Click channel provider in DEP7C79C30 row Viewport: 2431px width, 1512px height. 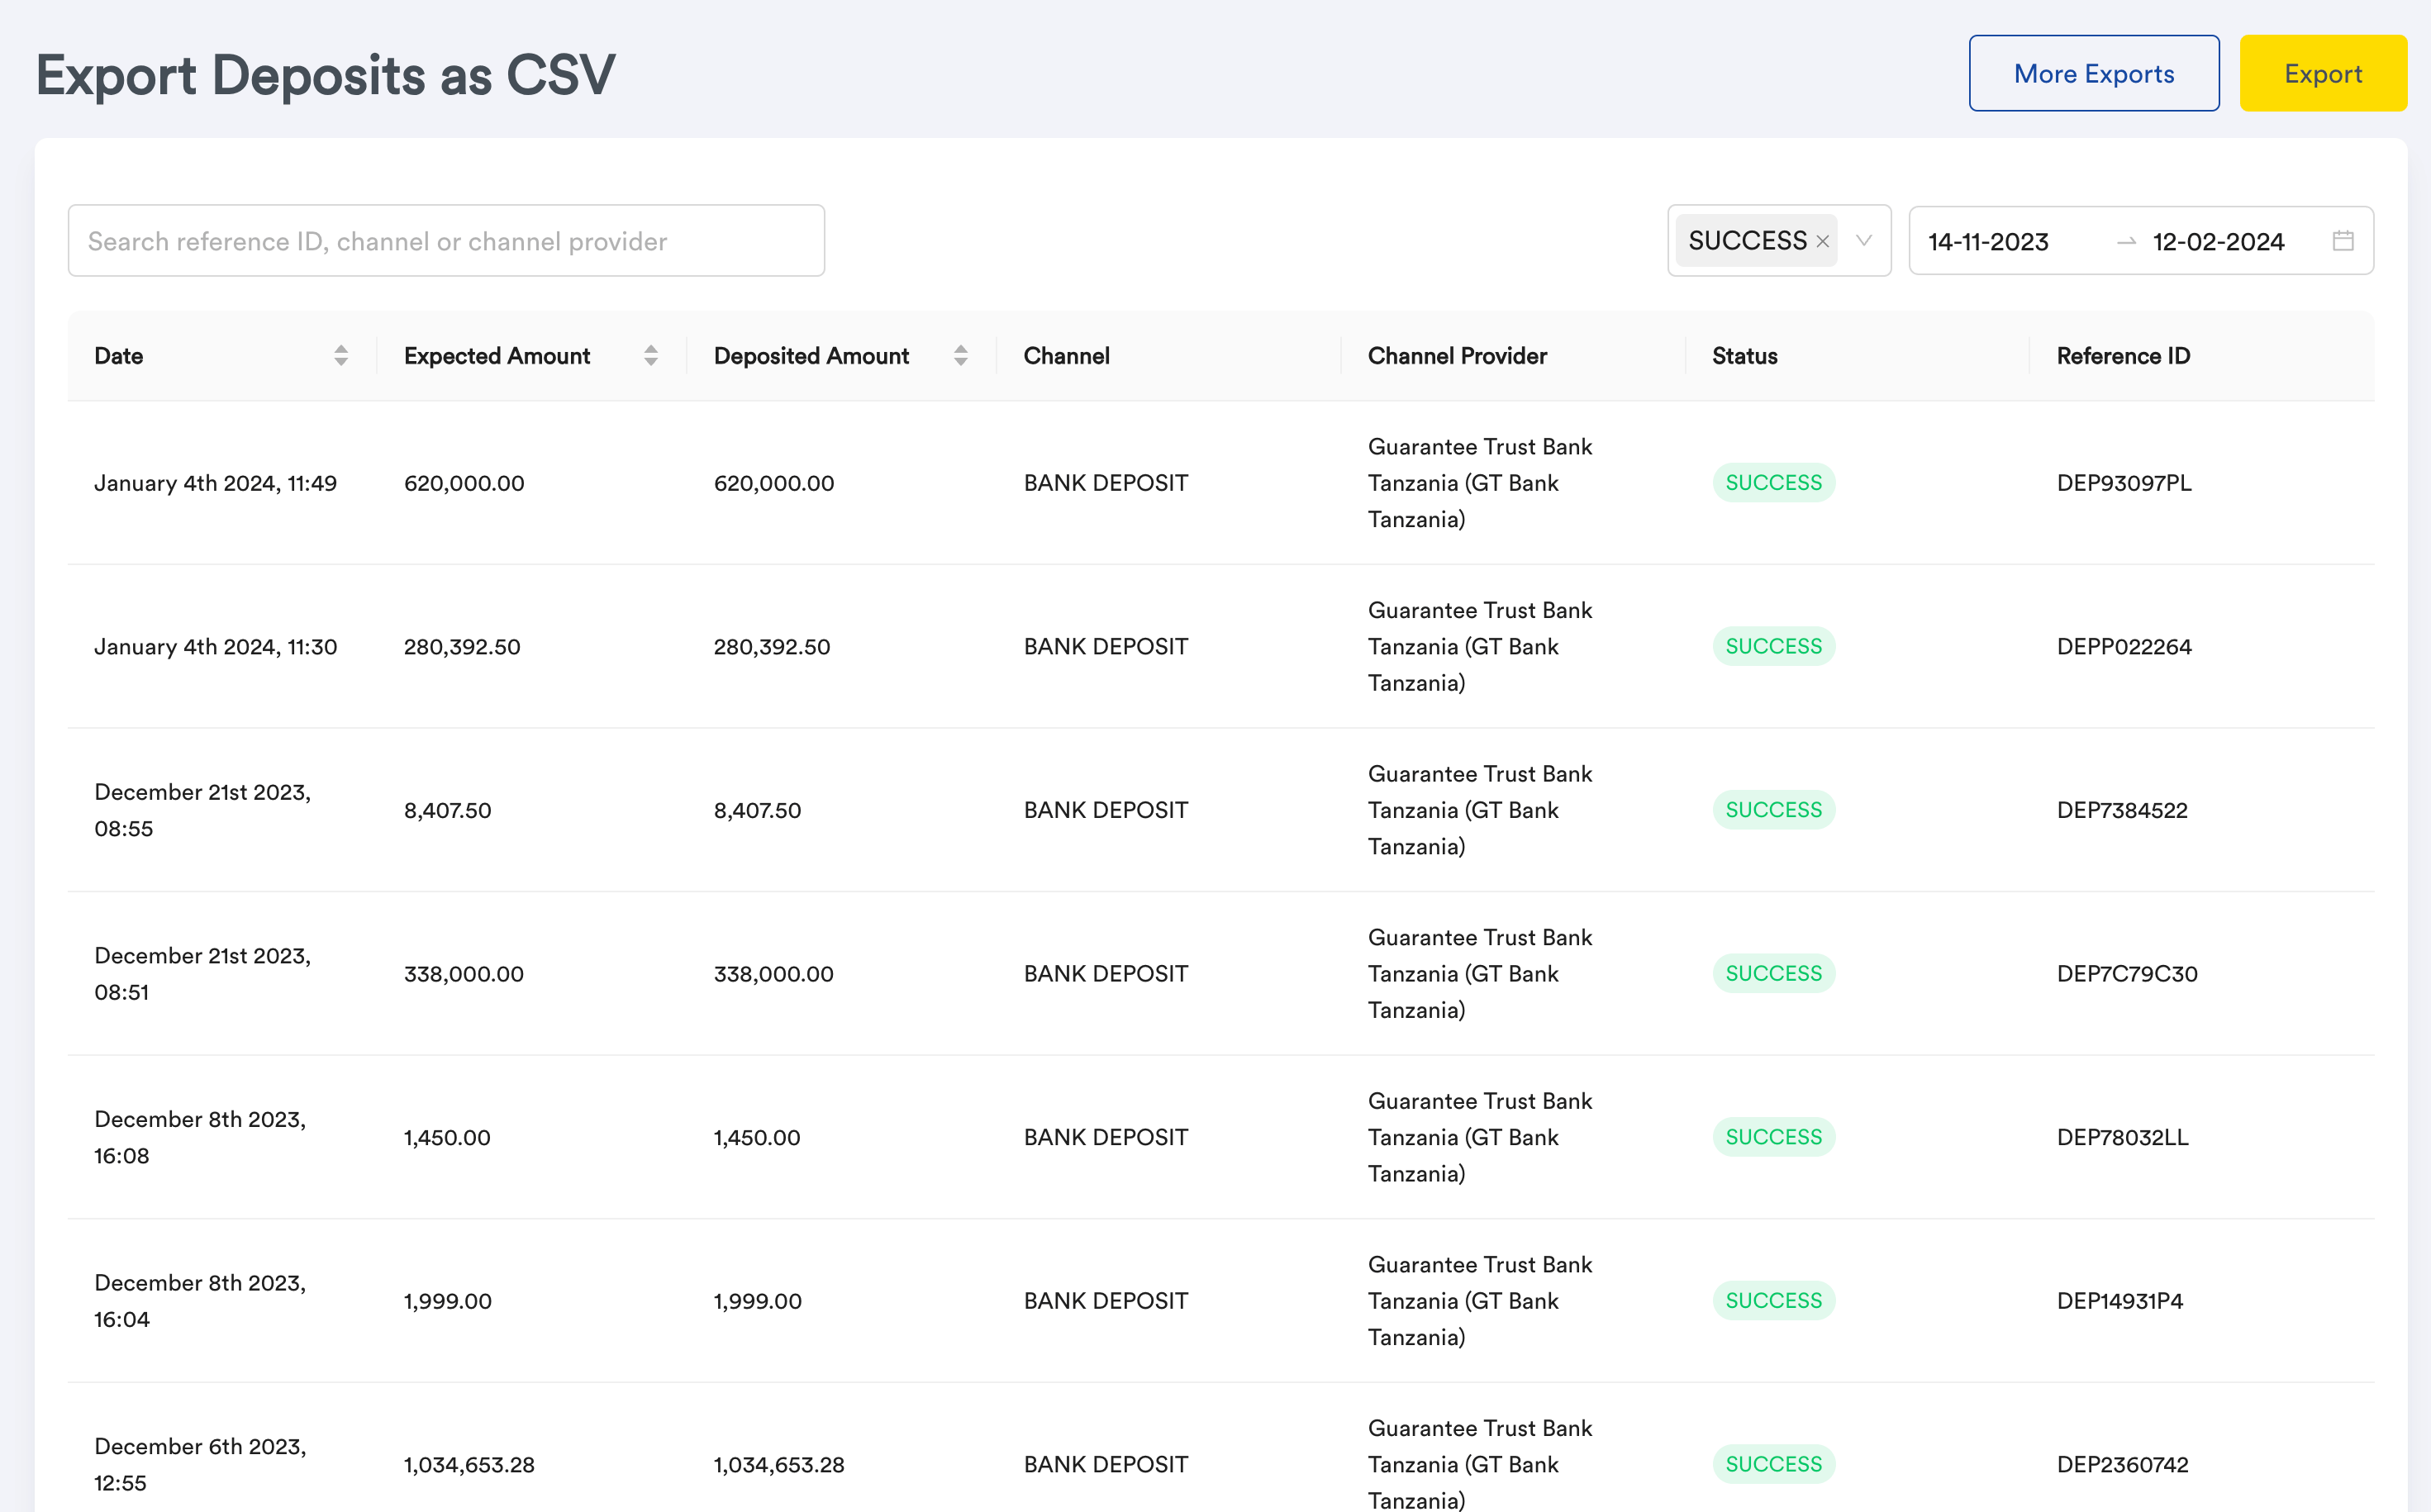[x=1480, y=974]
